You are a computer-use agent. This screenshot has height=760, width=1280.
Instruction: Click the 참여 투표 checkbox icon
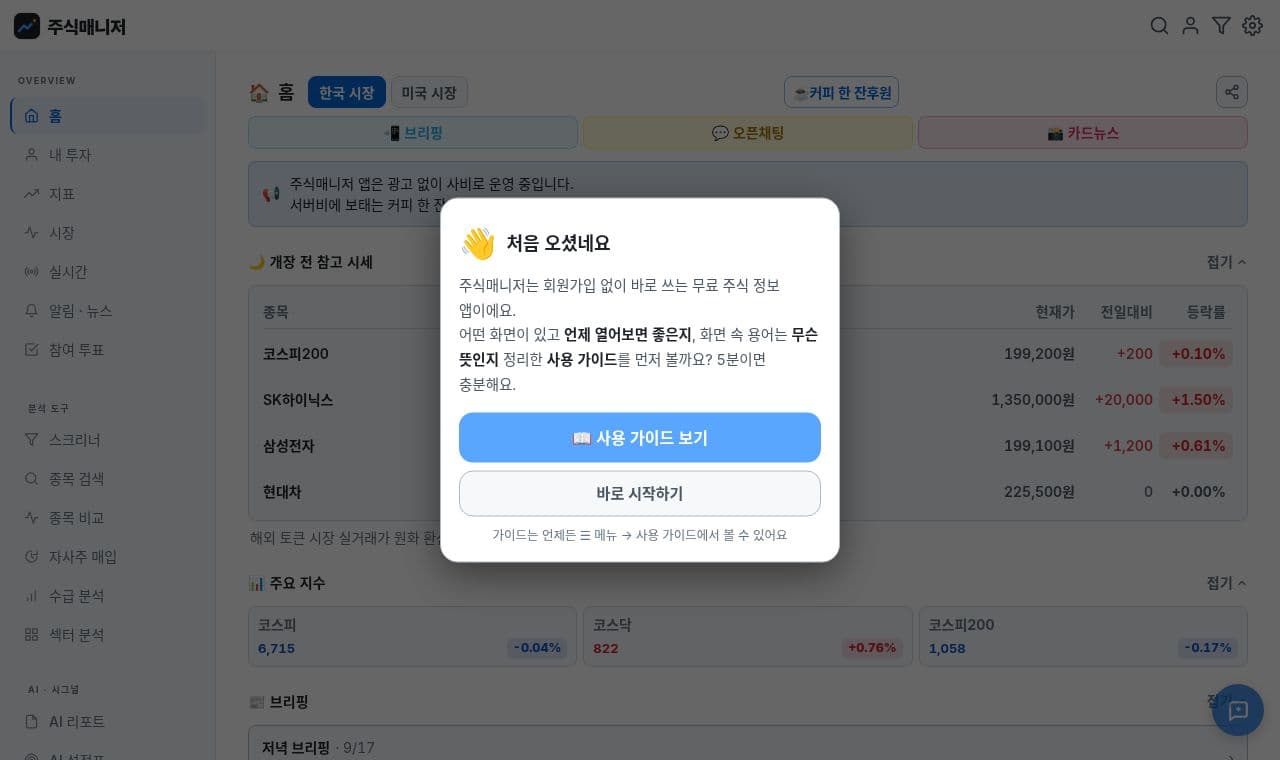click(x=31, y=350)
